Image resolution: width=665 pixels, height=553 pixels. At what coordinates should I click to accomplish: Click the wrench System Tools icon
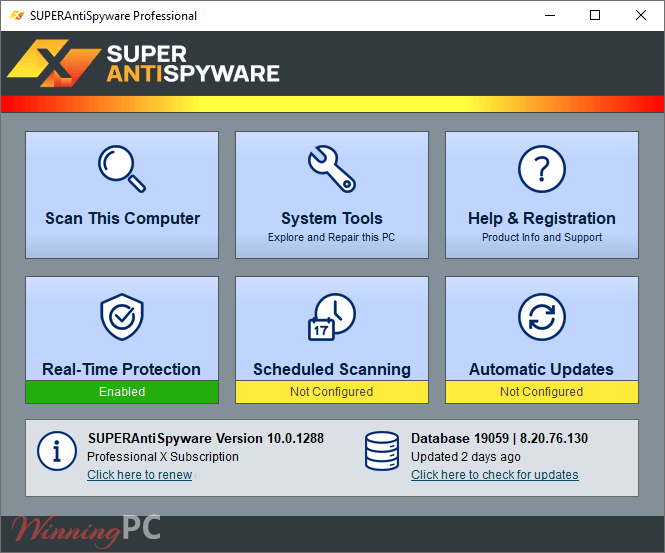point(332,169)
